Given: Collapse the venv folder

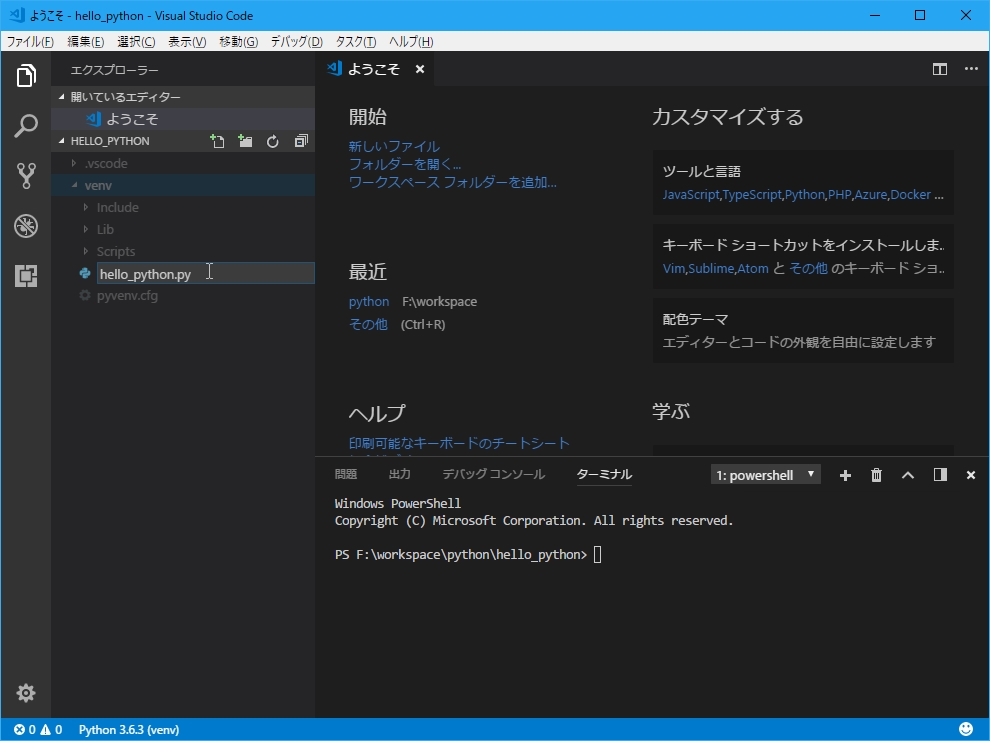Looking at the screenshot, I should click(x=183, y=186).
